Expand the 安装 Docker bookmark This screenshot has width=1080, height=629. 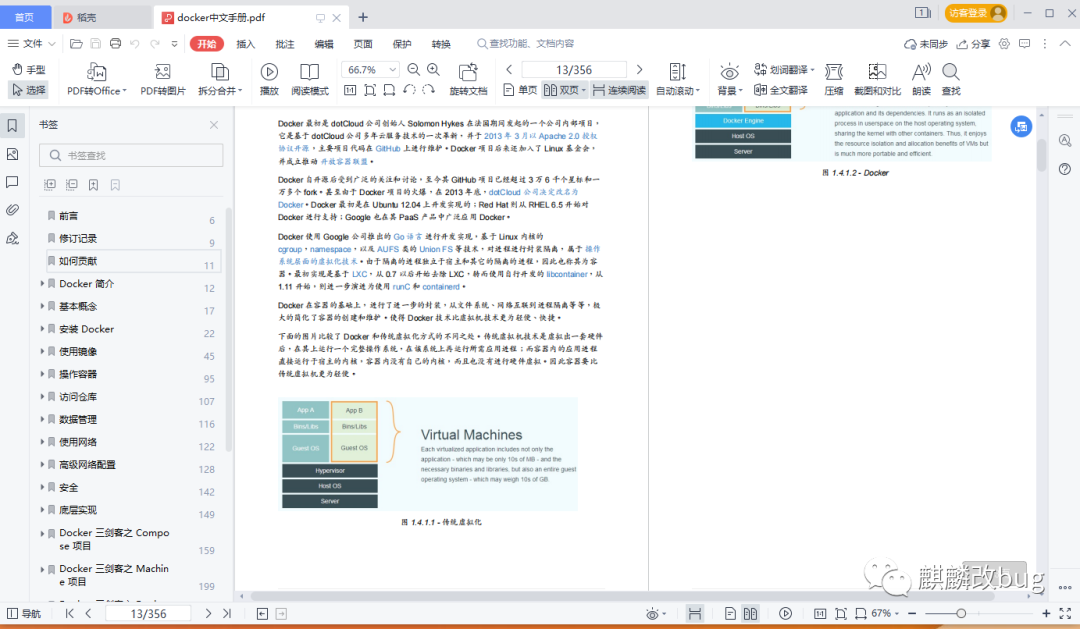(x=42, y=329)
